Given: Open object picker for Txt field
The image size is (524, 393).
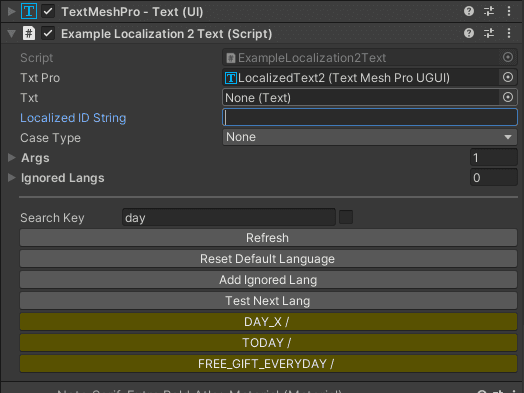Looking at the screenshot, I should tap(508, 97).
